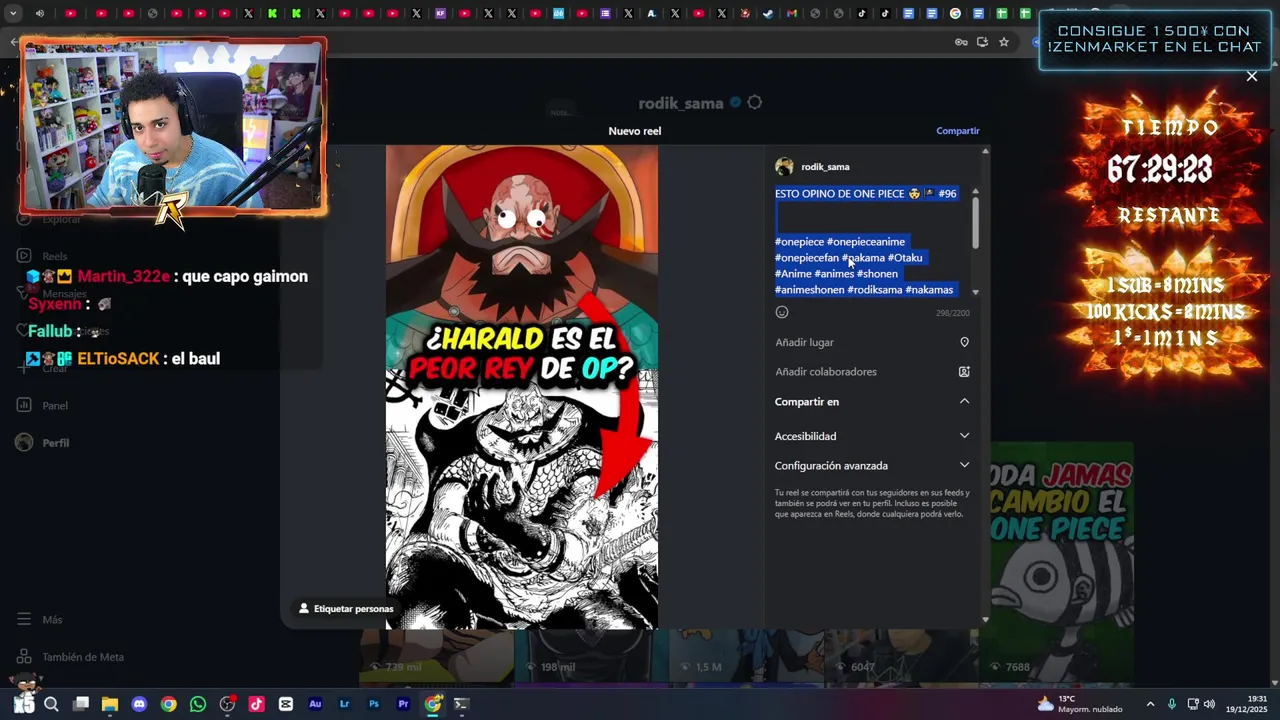
Task: Switch to the Google browser tab
Action: 956,13
